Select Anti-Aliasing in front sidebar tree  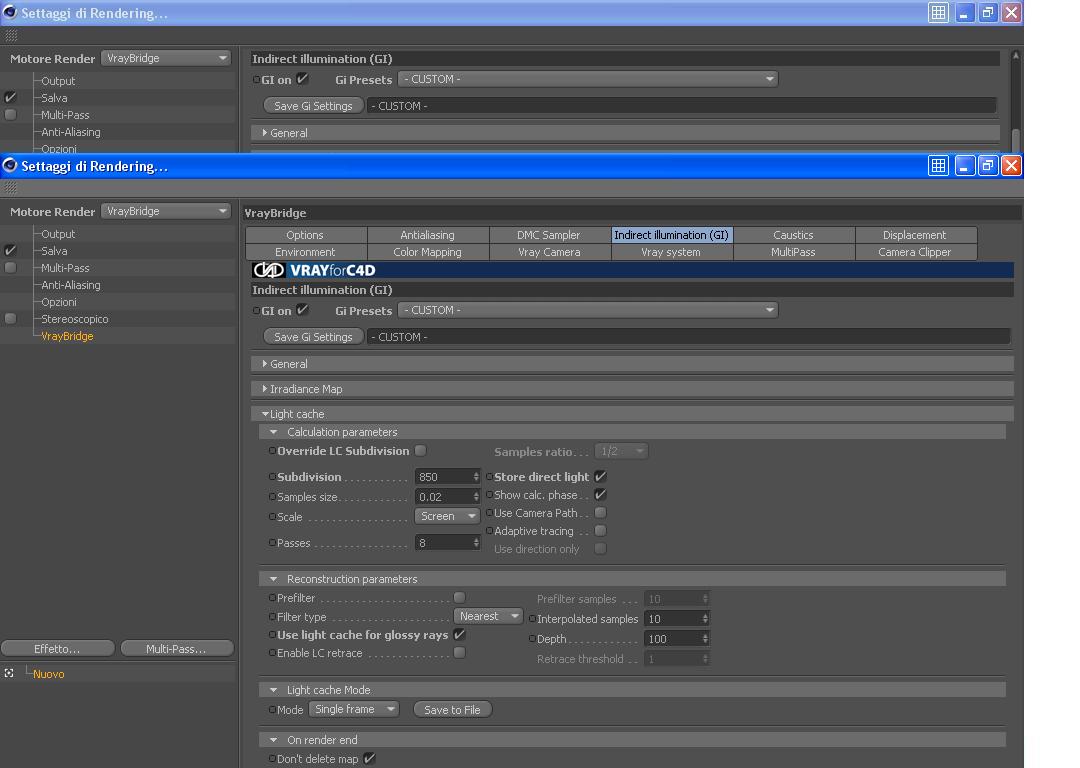[x=71, y=284]
